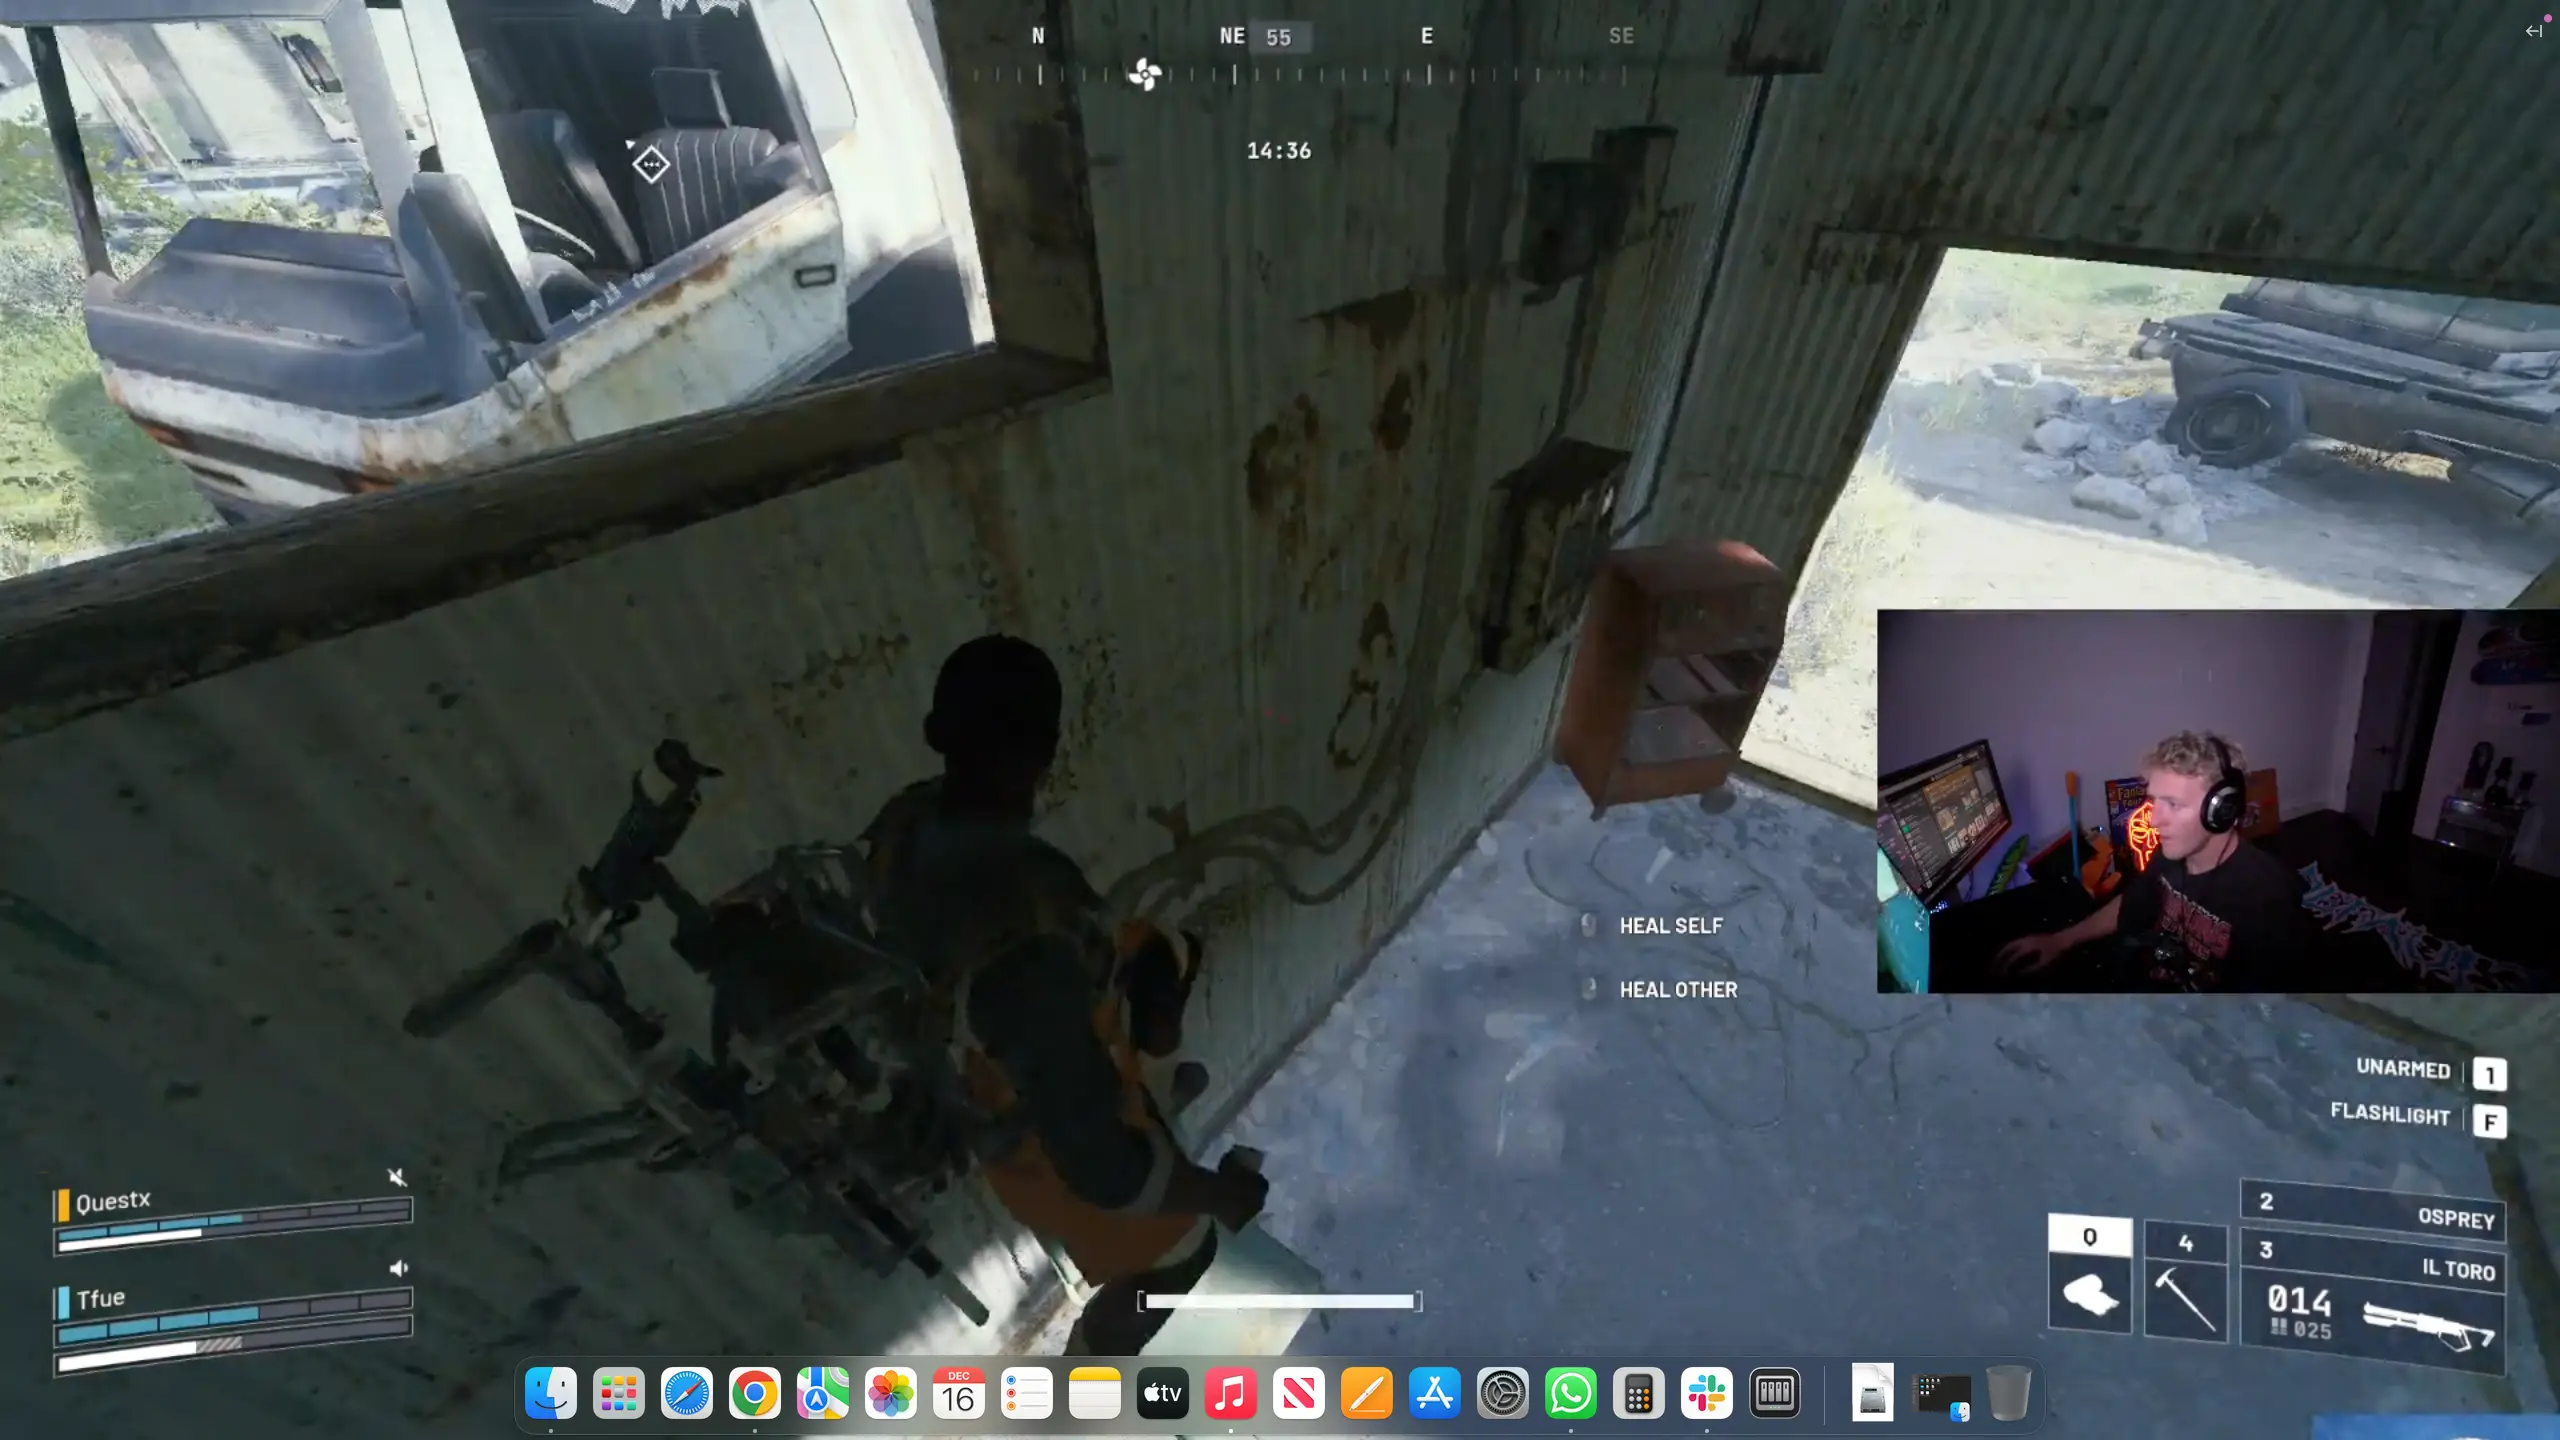Click the HEAL OTHER option
This screenshot has height=1440, width=2560.
(1678, 990)
